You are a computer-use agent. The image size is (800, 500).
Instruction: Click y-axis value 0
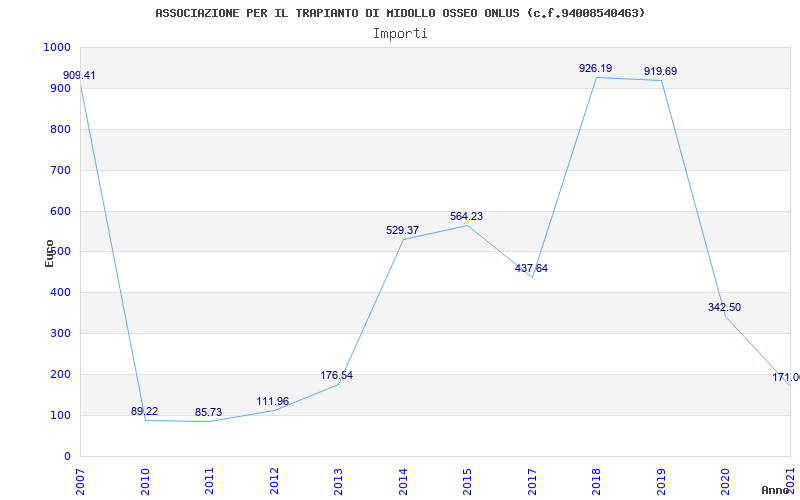point(67,456)
